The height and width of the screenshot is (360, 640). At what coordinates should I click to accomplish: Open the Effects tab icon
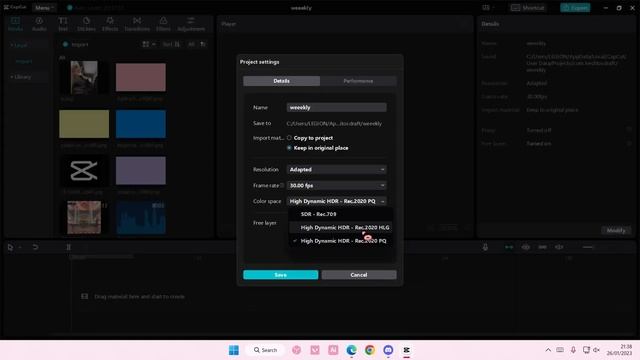point(110,24)
